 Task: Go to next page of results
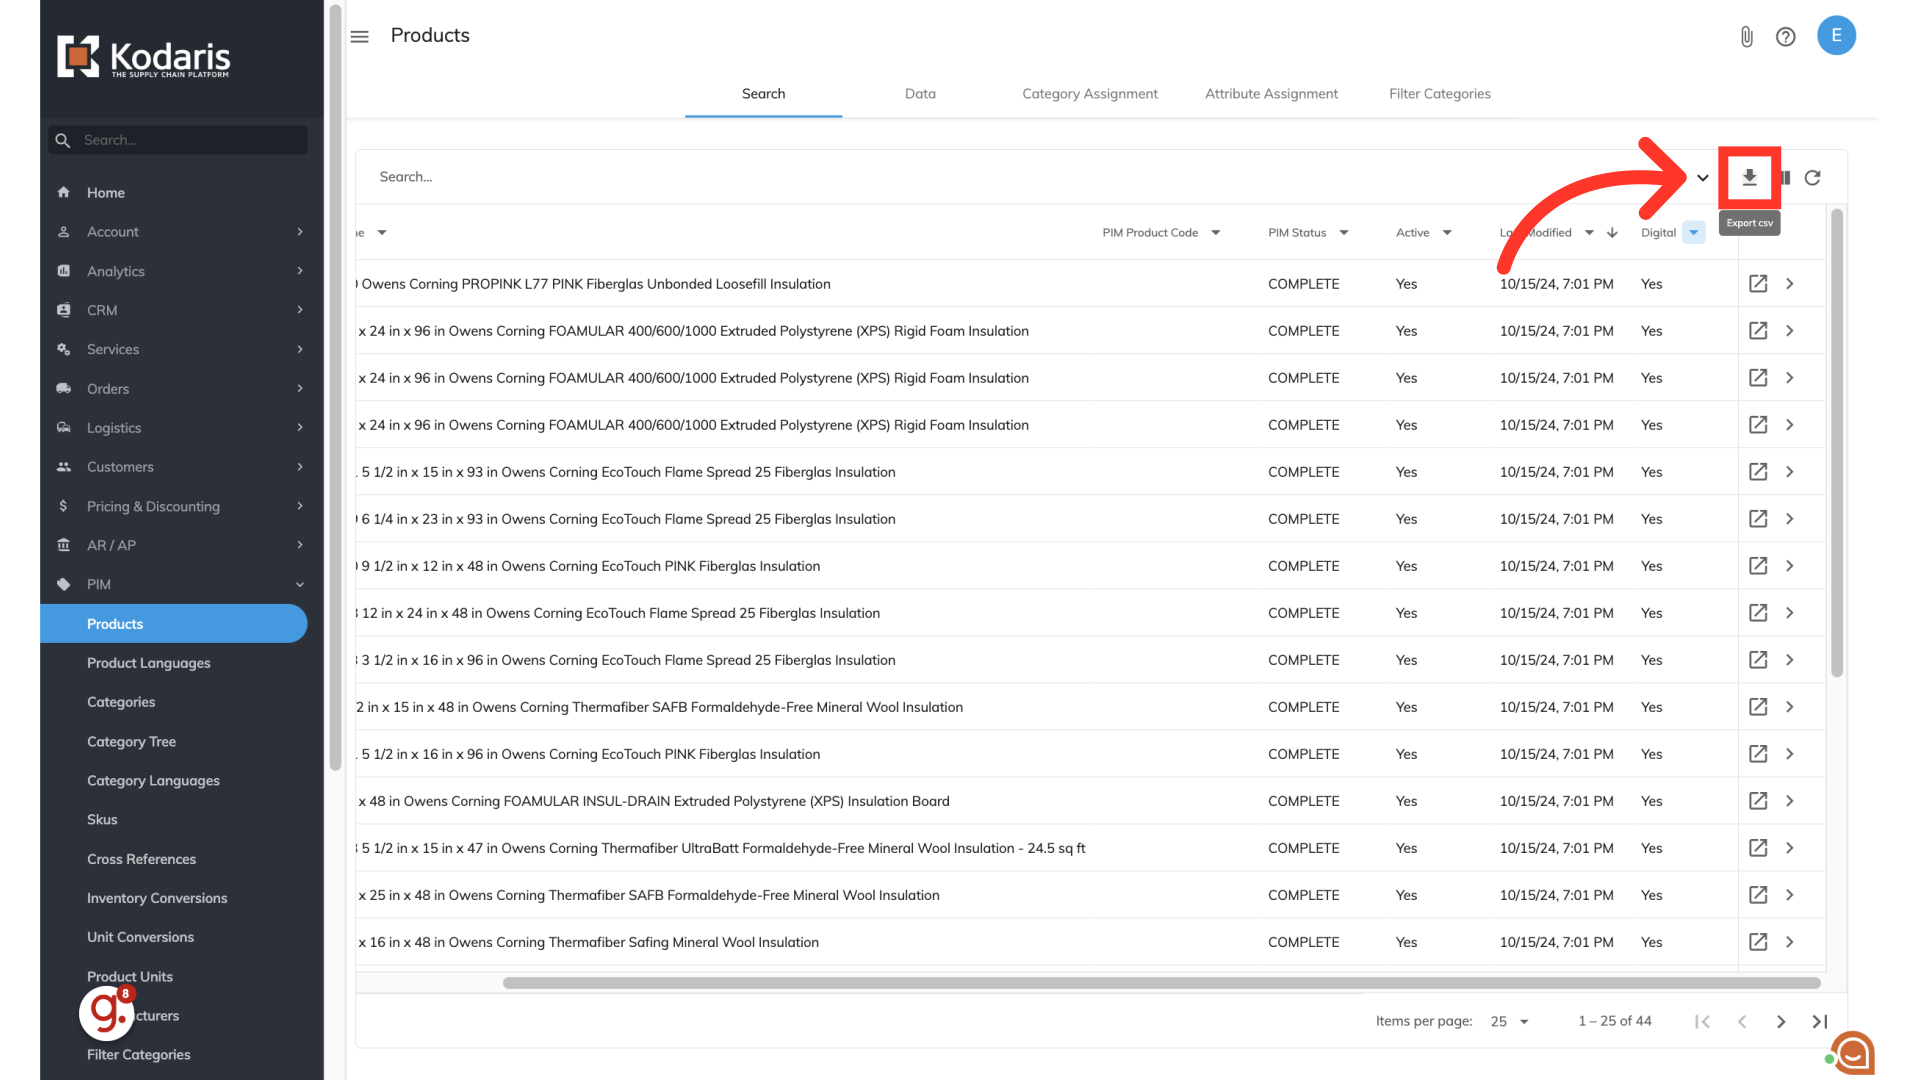click(1781, 1021)
